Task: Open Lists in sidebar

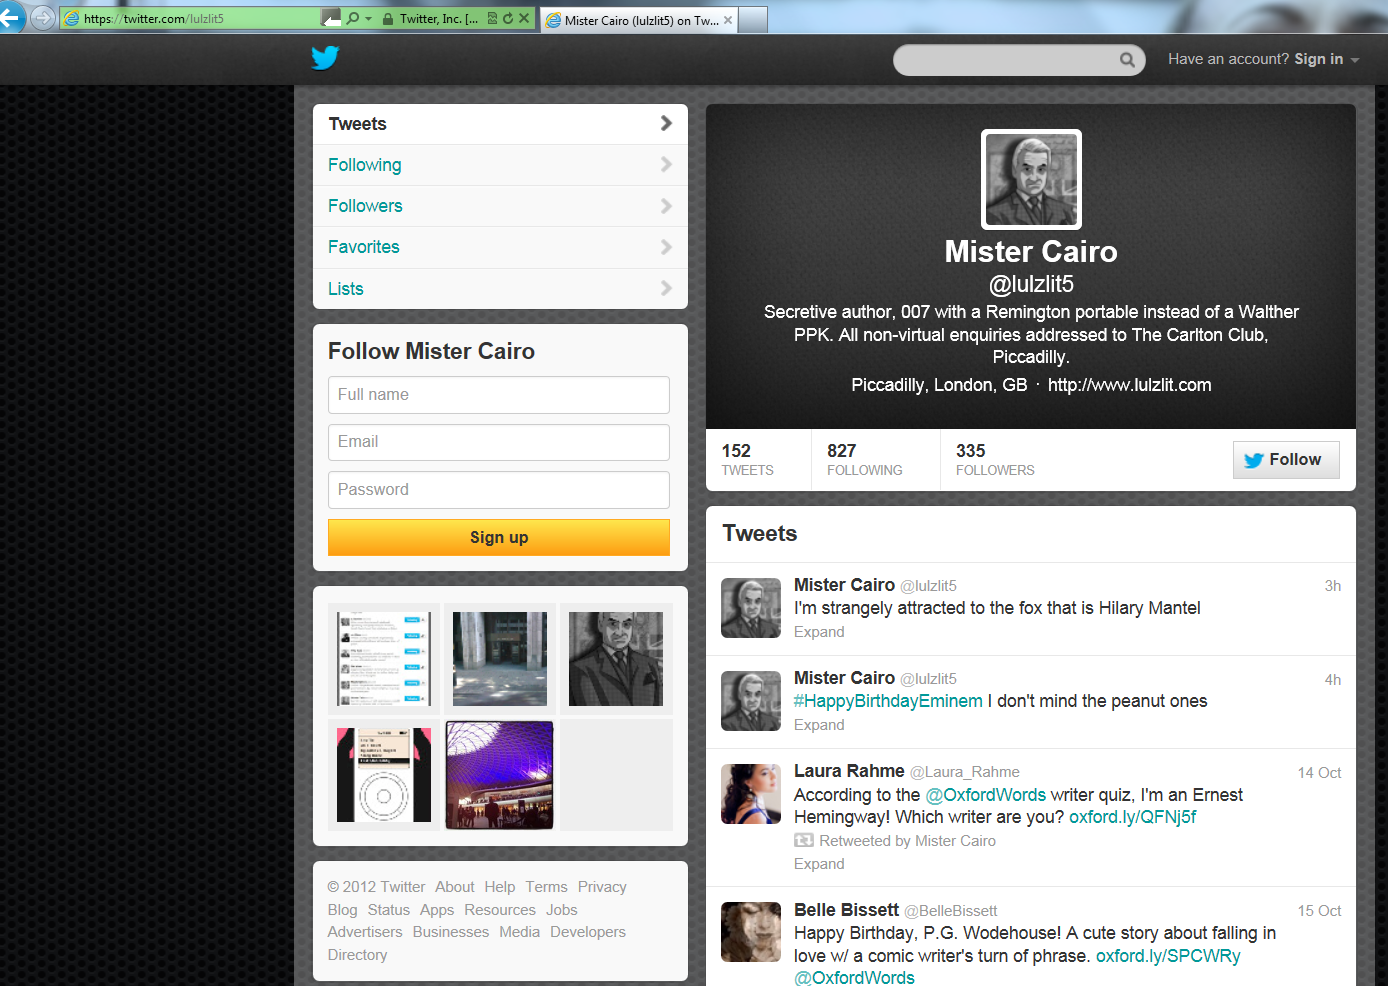Action: click(500, 289)
